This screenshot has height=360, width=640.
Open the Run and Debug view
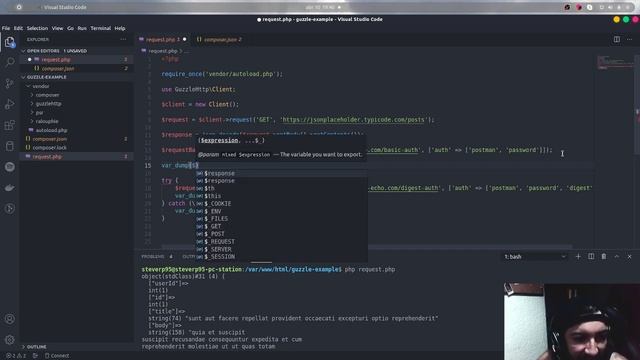pyautogui.click(x=9, y=104)
